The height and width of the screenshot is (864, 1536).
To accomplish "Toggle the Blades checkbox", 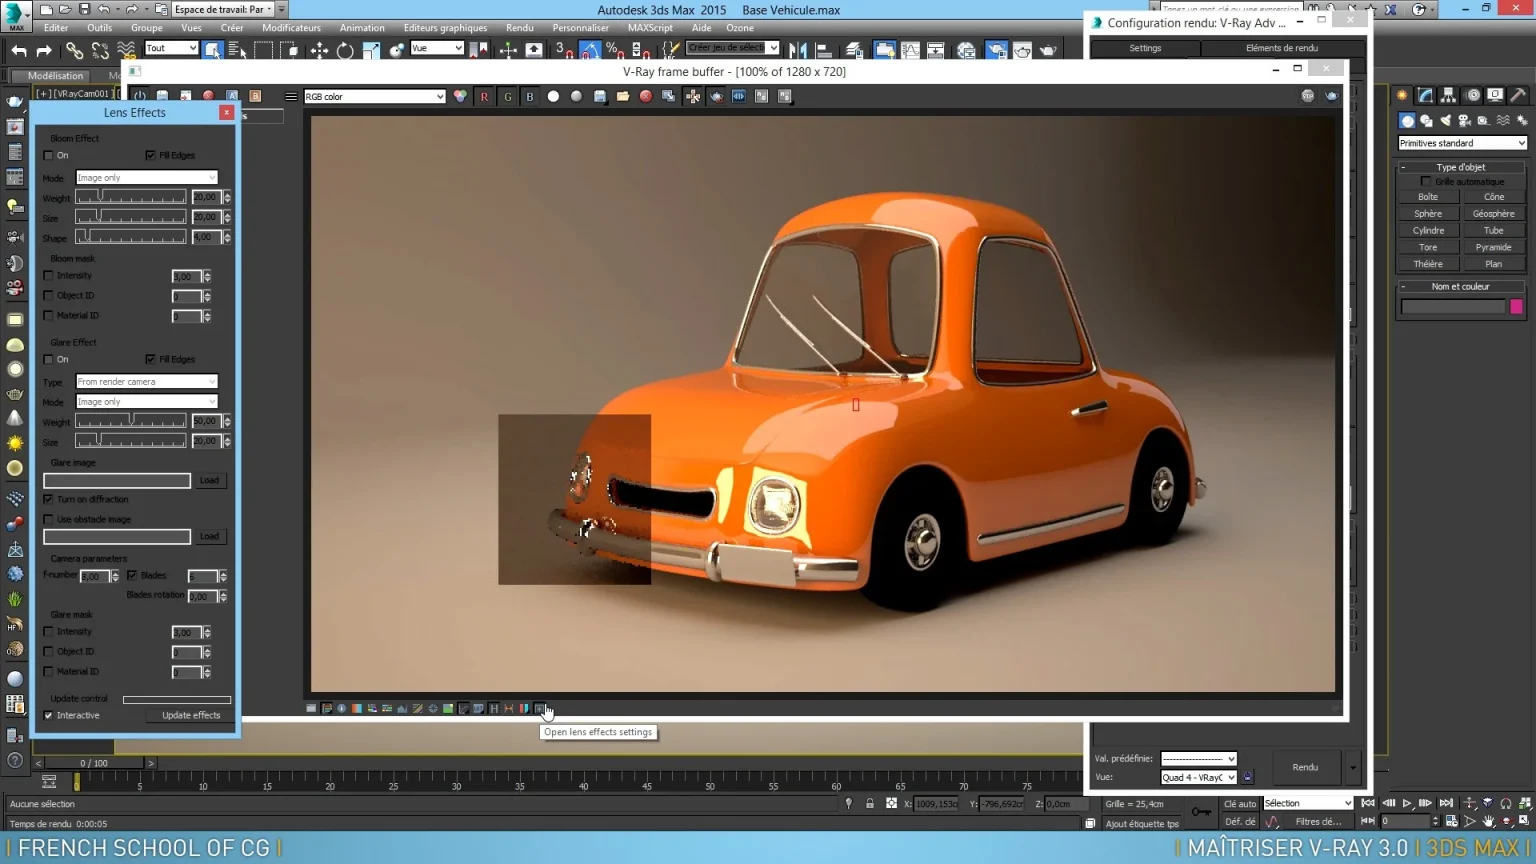I will [132, 575].
